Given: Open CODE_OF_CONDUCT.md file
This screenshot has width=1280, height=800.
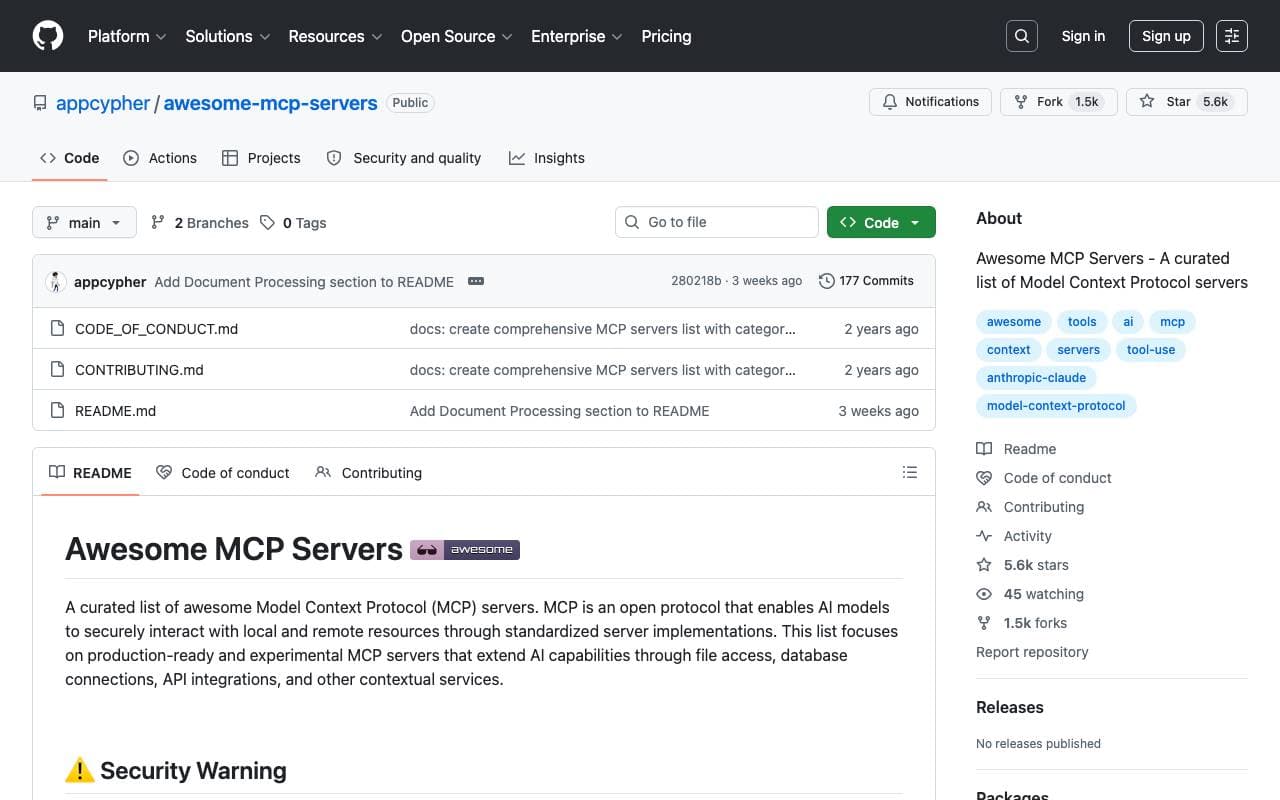Looking at the screenshot, I should point(157,329).
